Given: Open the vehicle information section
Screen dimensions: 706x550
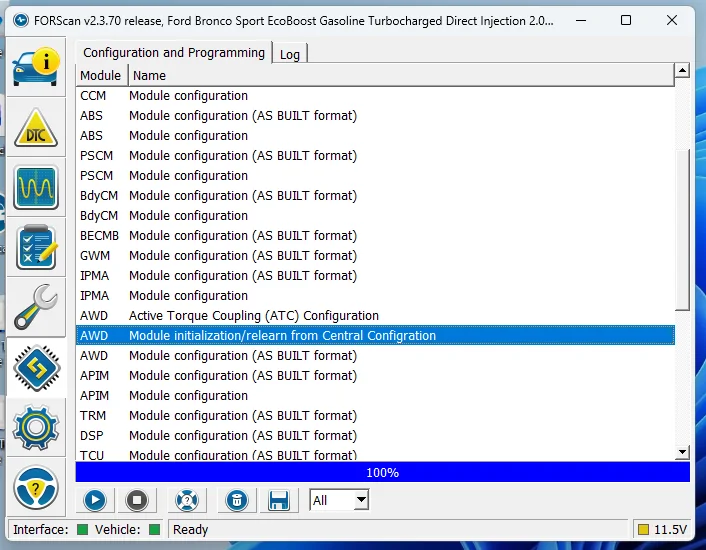Looking at the screenshot, I should click(36, 67).
